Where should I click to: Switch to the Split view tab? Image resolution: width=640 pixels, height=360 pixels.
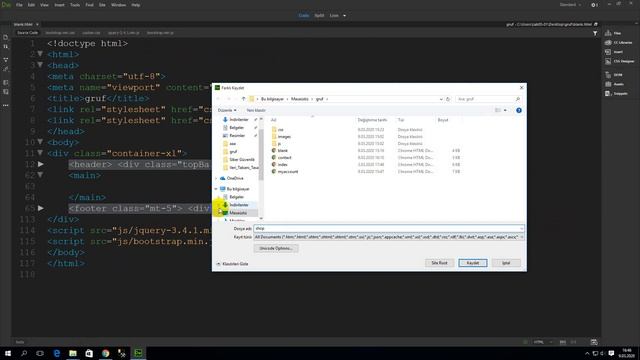[319, 16]
